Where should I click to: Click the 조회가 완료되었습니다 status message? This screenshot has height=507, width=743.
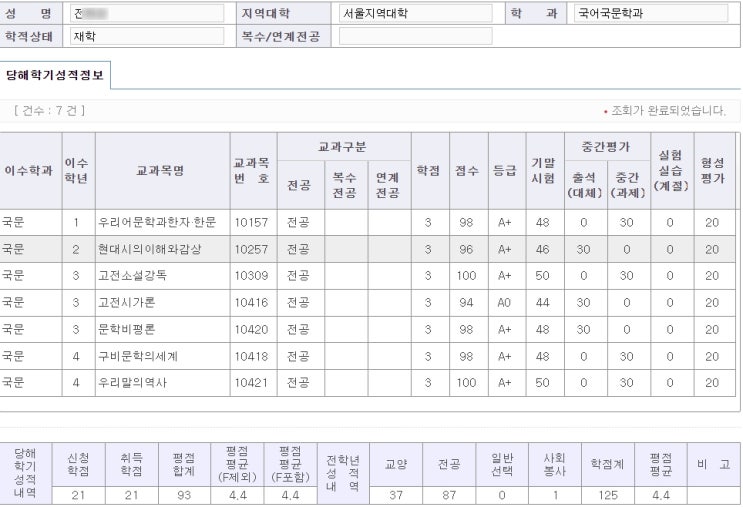668,110
